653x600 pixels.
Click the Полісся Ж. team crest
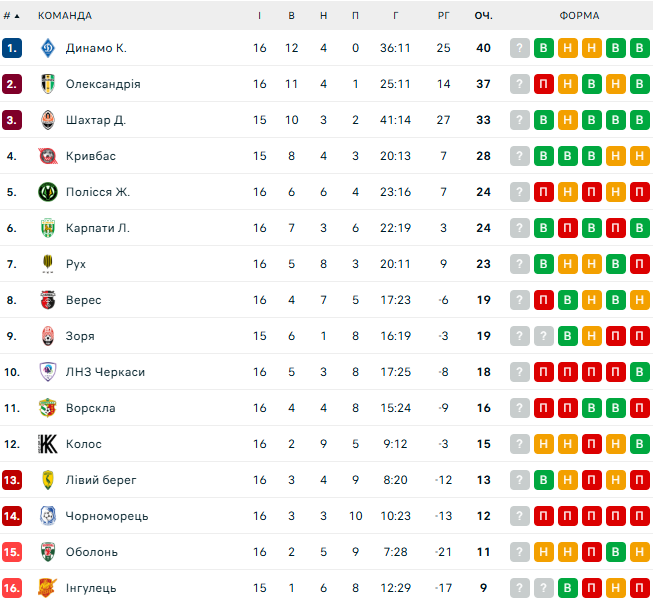coord(47,192)
